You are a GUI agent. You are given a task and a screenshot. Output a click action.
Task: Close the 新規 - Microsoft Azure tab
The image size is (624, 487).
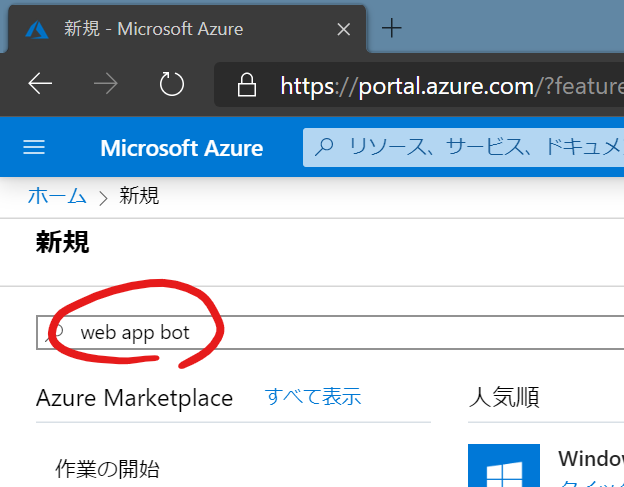point(343,29)
